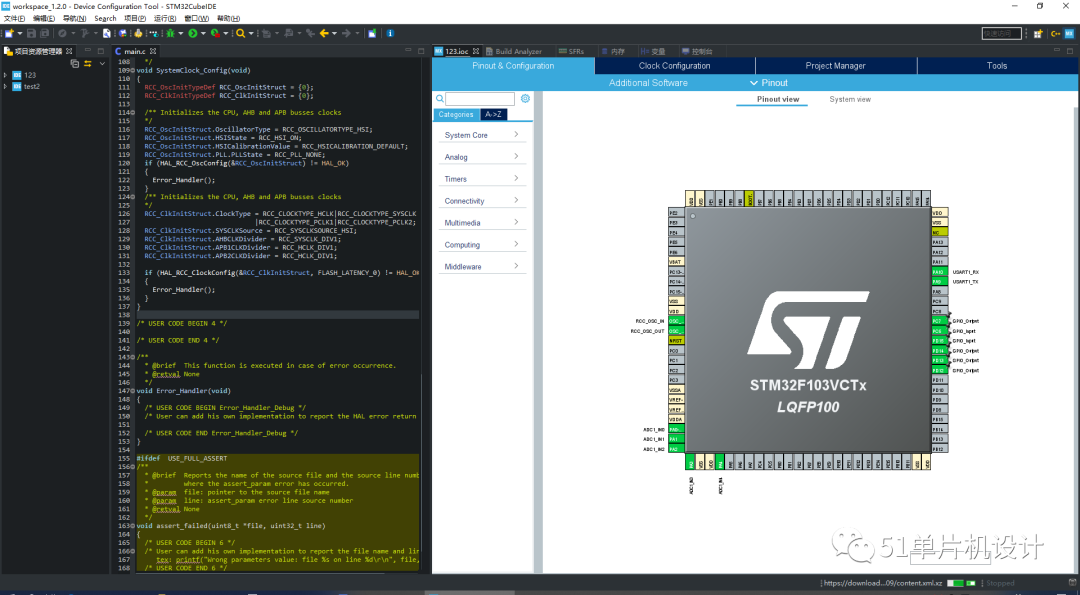This screenshot has width=1080, height=595.
Task: Click the blue Information icon in toolbar
Action: click(x=391, y=33)
